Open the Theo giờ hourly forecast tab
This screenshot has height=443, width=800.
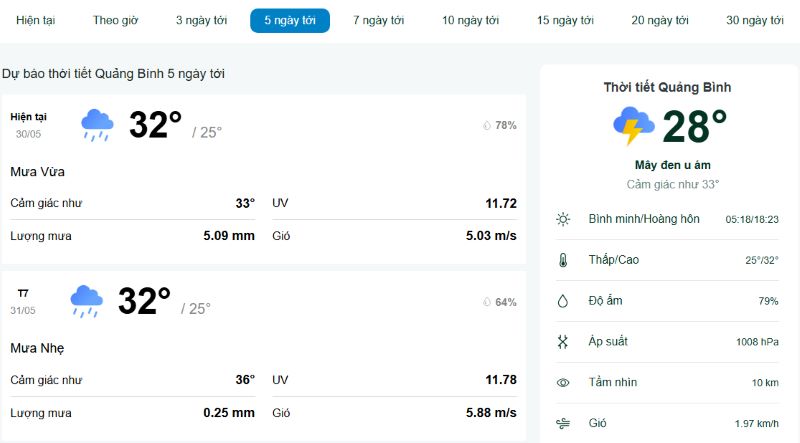(x=115, y=20)
